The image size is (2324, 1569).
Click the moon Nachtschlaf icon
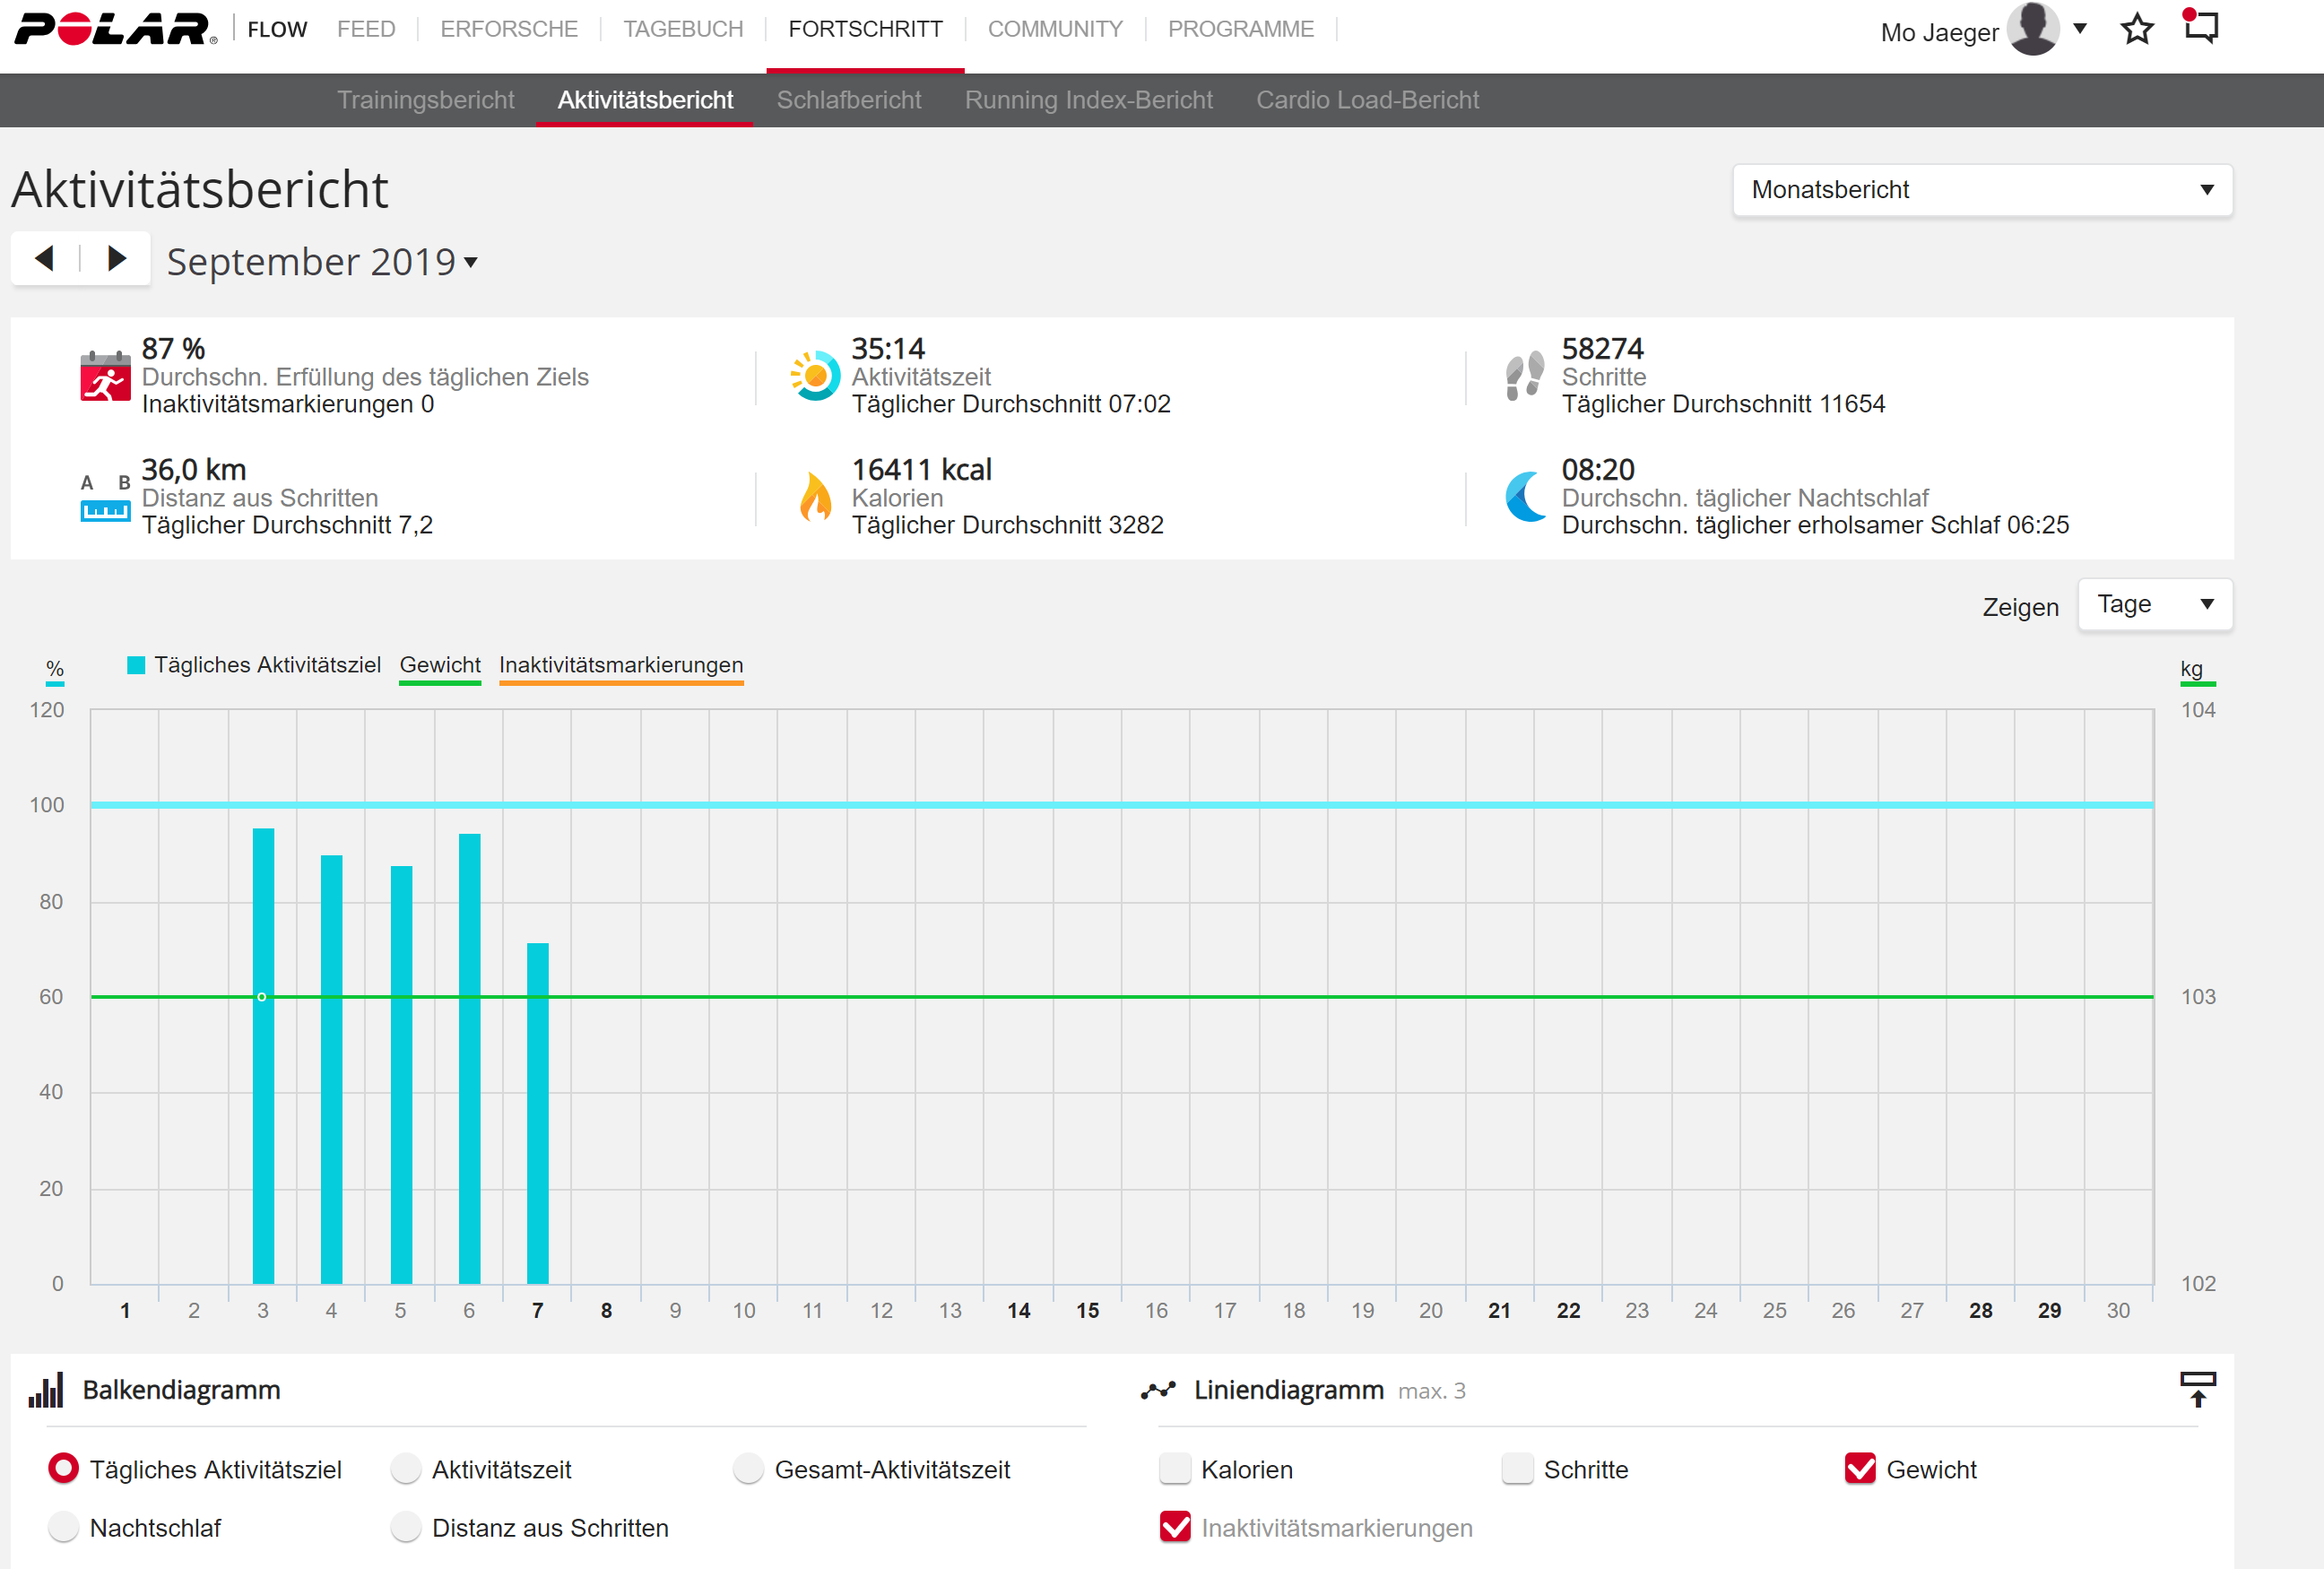point(1526,496)
